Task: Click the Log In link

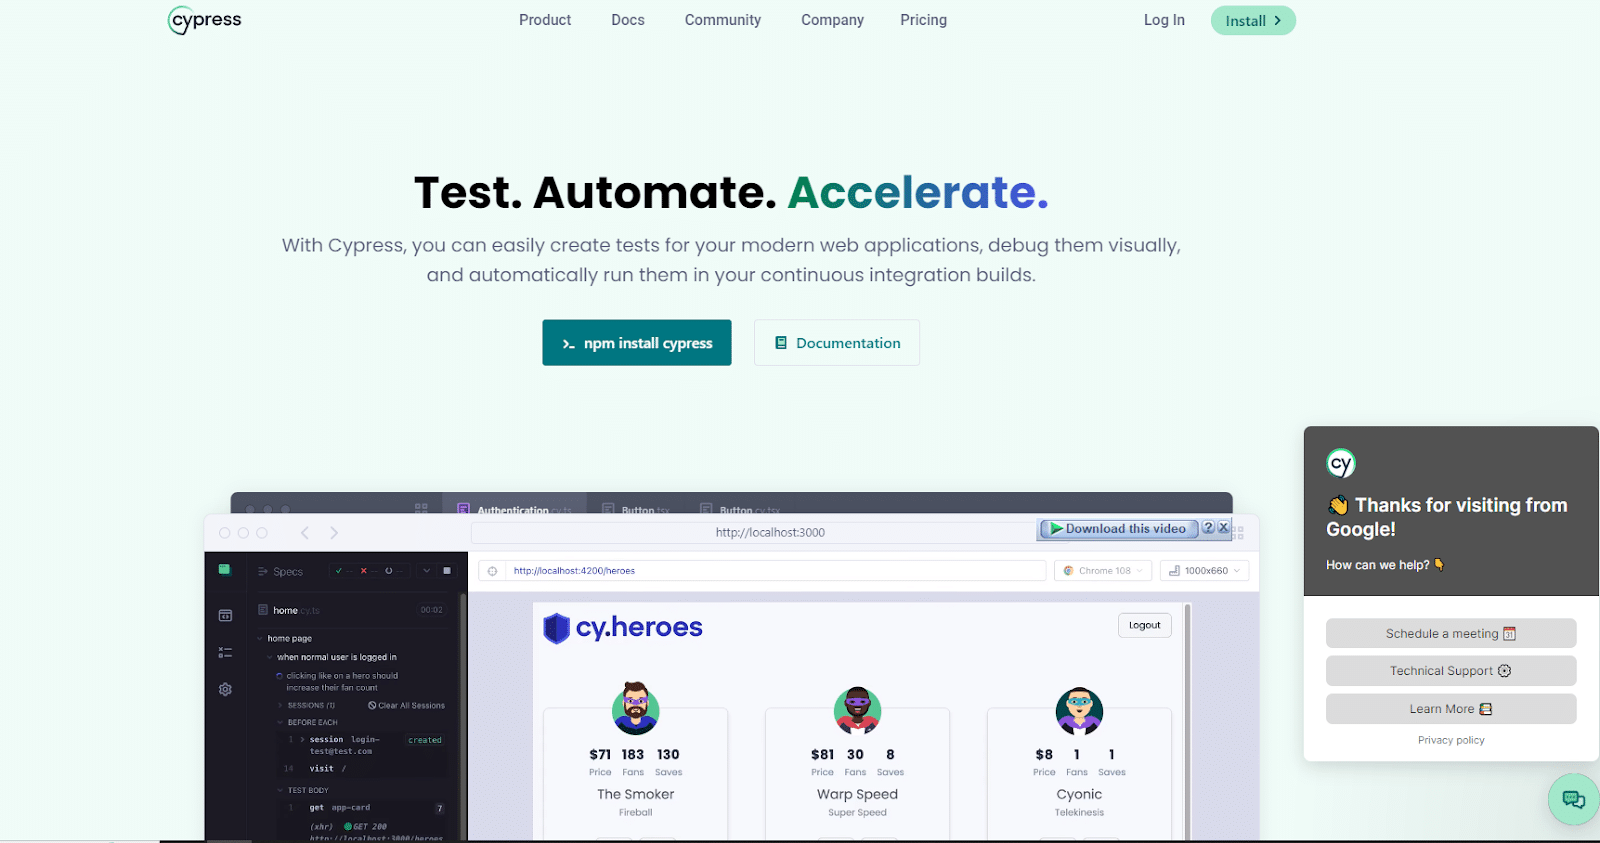Action: 1164,20
